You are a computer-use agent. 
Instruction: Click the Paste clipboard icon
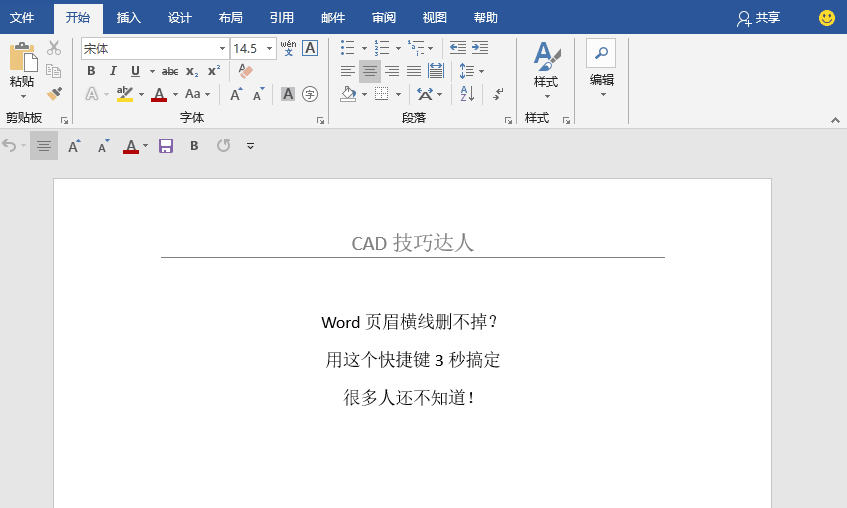click(x=23, y=57)
